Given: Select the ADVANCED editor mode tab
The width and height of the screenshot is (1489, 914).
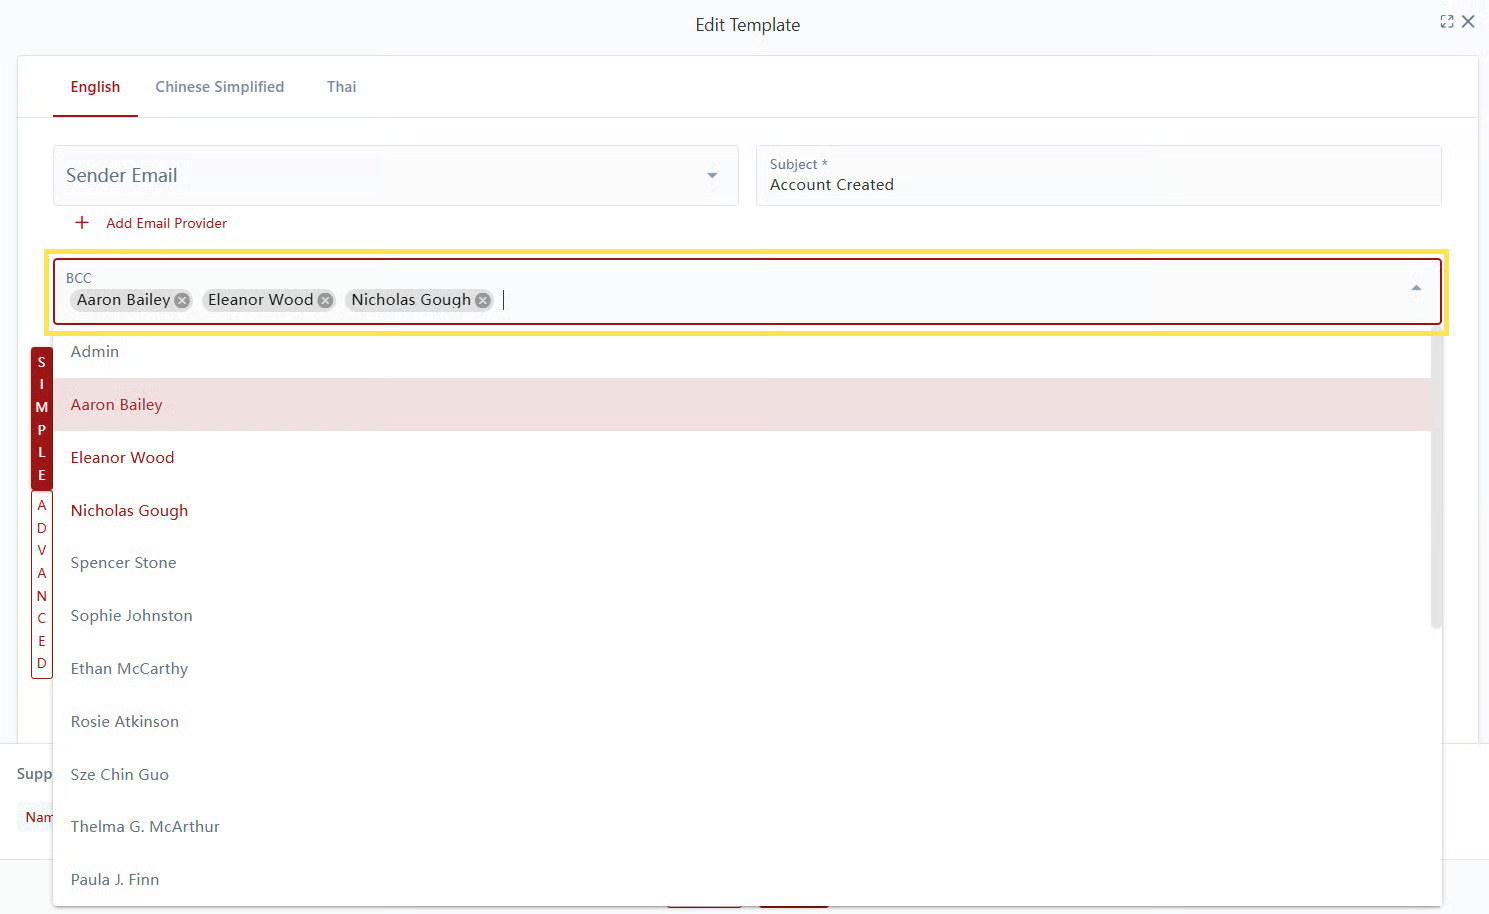Looking at the screenshot, I should (42, 584).
